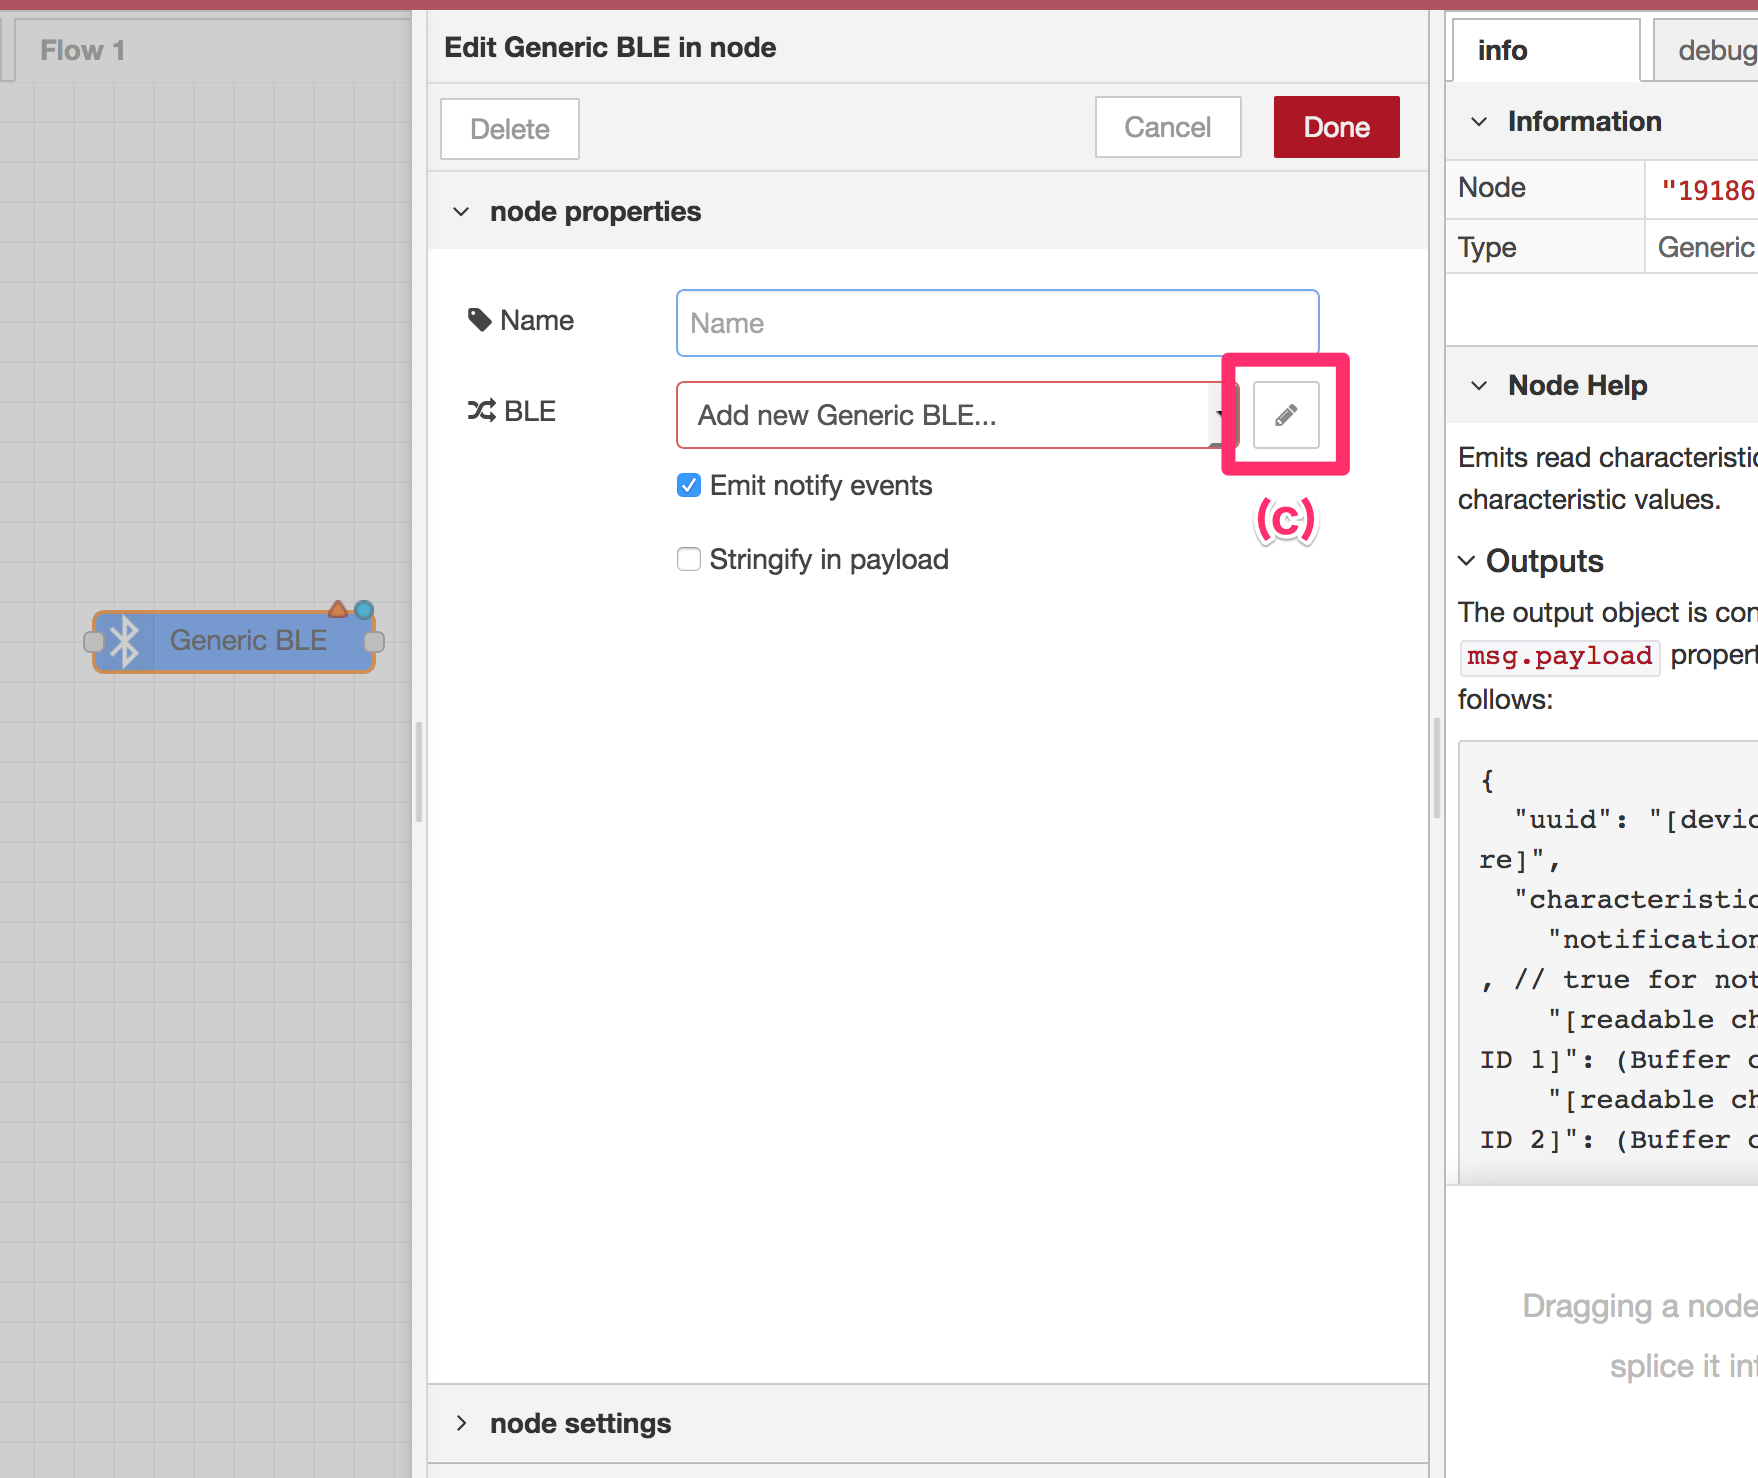Image resolution: width=1758 pixels, height=1478 pixels.
Task: Enable Stringify in payload checkbox
Action: click(x=689, y=559)
